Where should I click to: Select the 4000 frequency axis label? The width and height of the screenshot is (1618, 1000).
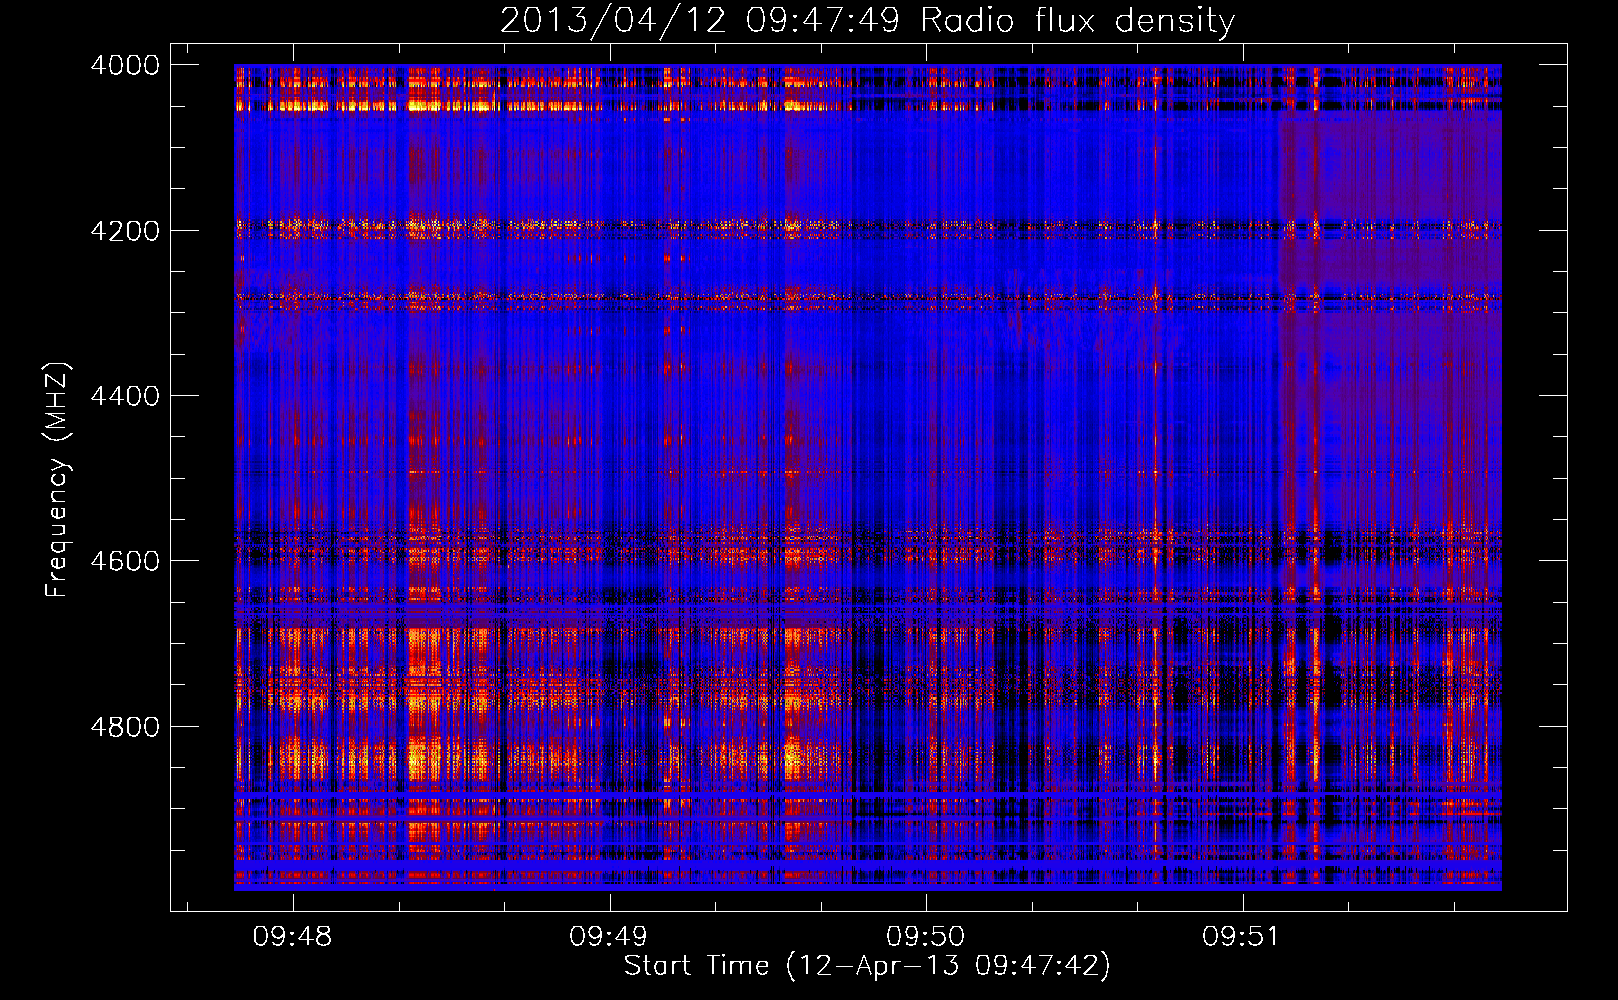(x=125, y=65)
